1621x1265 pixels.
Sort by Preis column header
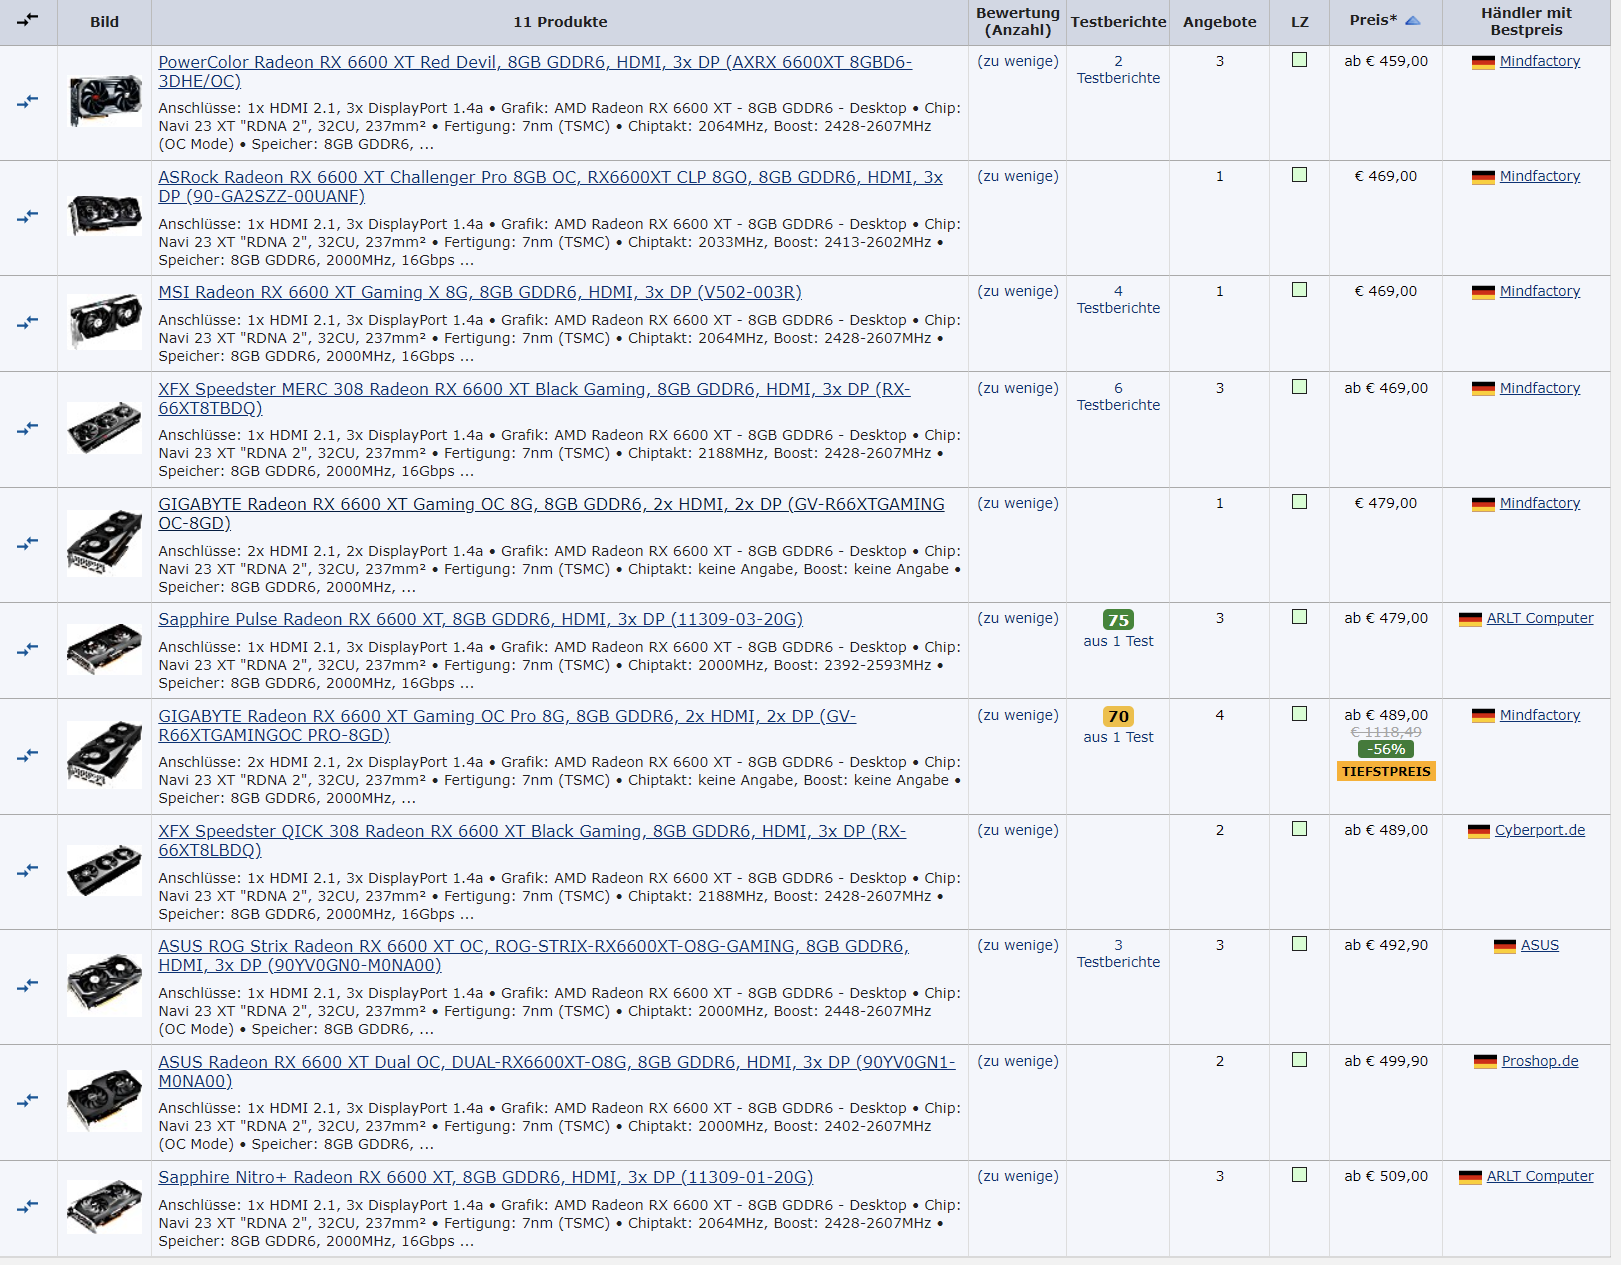[1373, 20]
